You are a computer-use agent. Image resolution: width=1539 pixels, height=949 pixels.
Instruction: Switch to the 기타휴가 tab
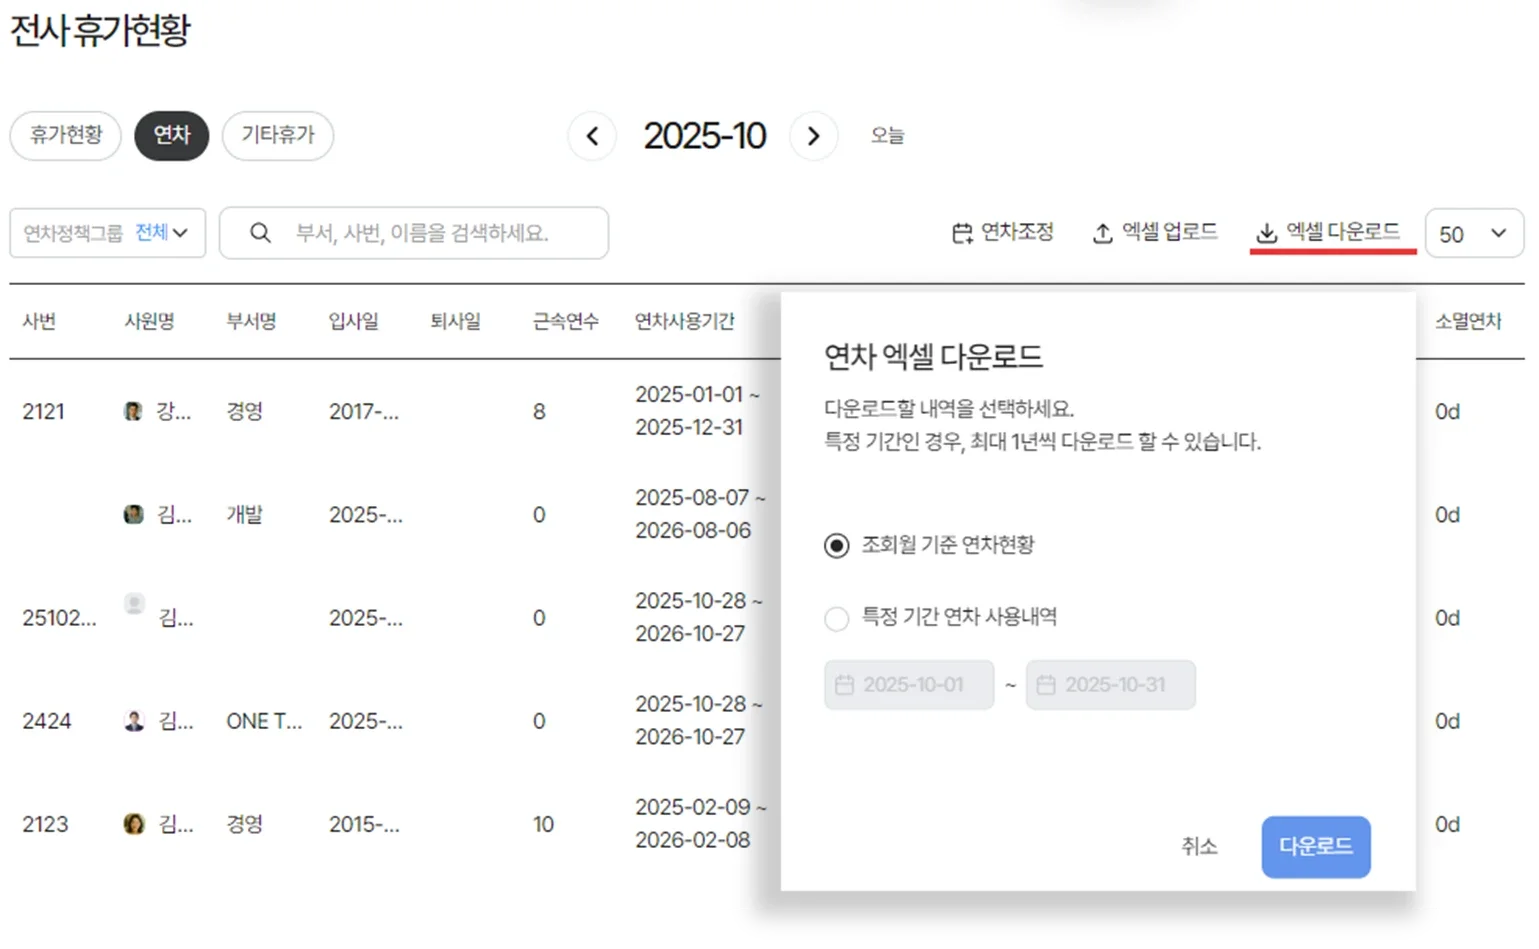[x=277, y=136]
